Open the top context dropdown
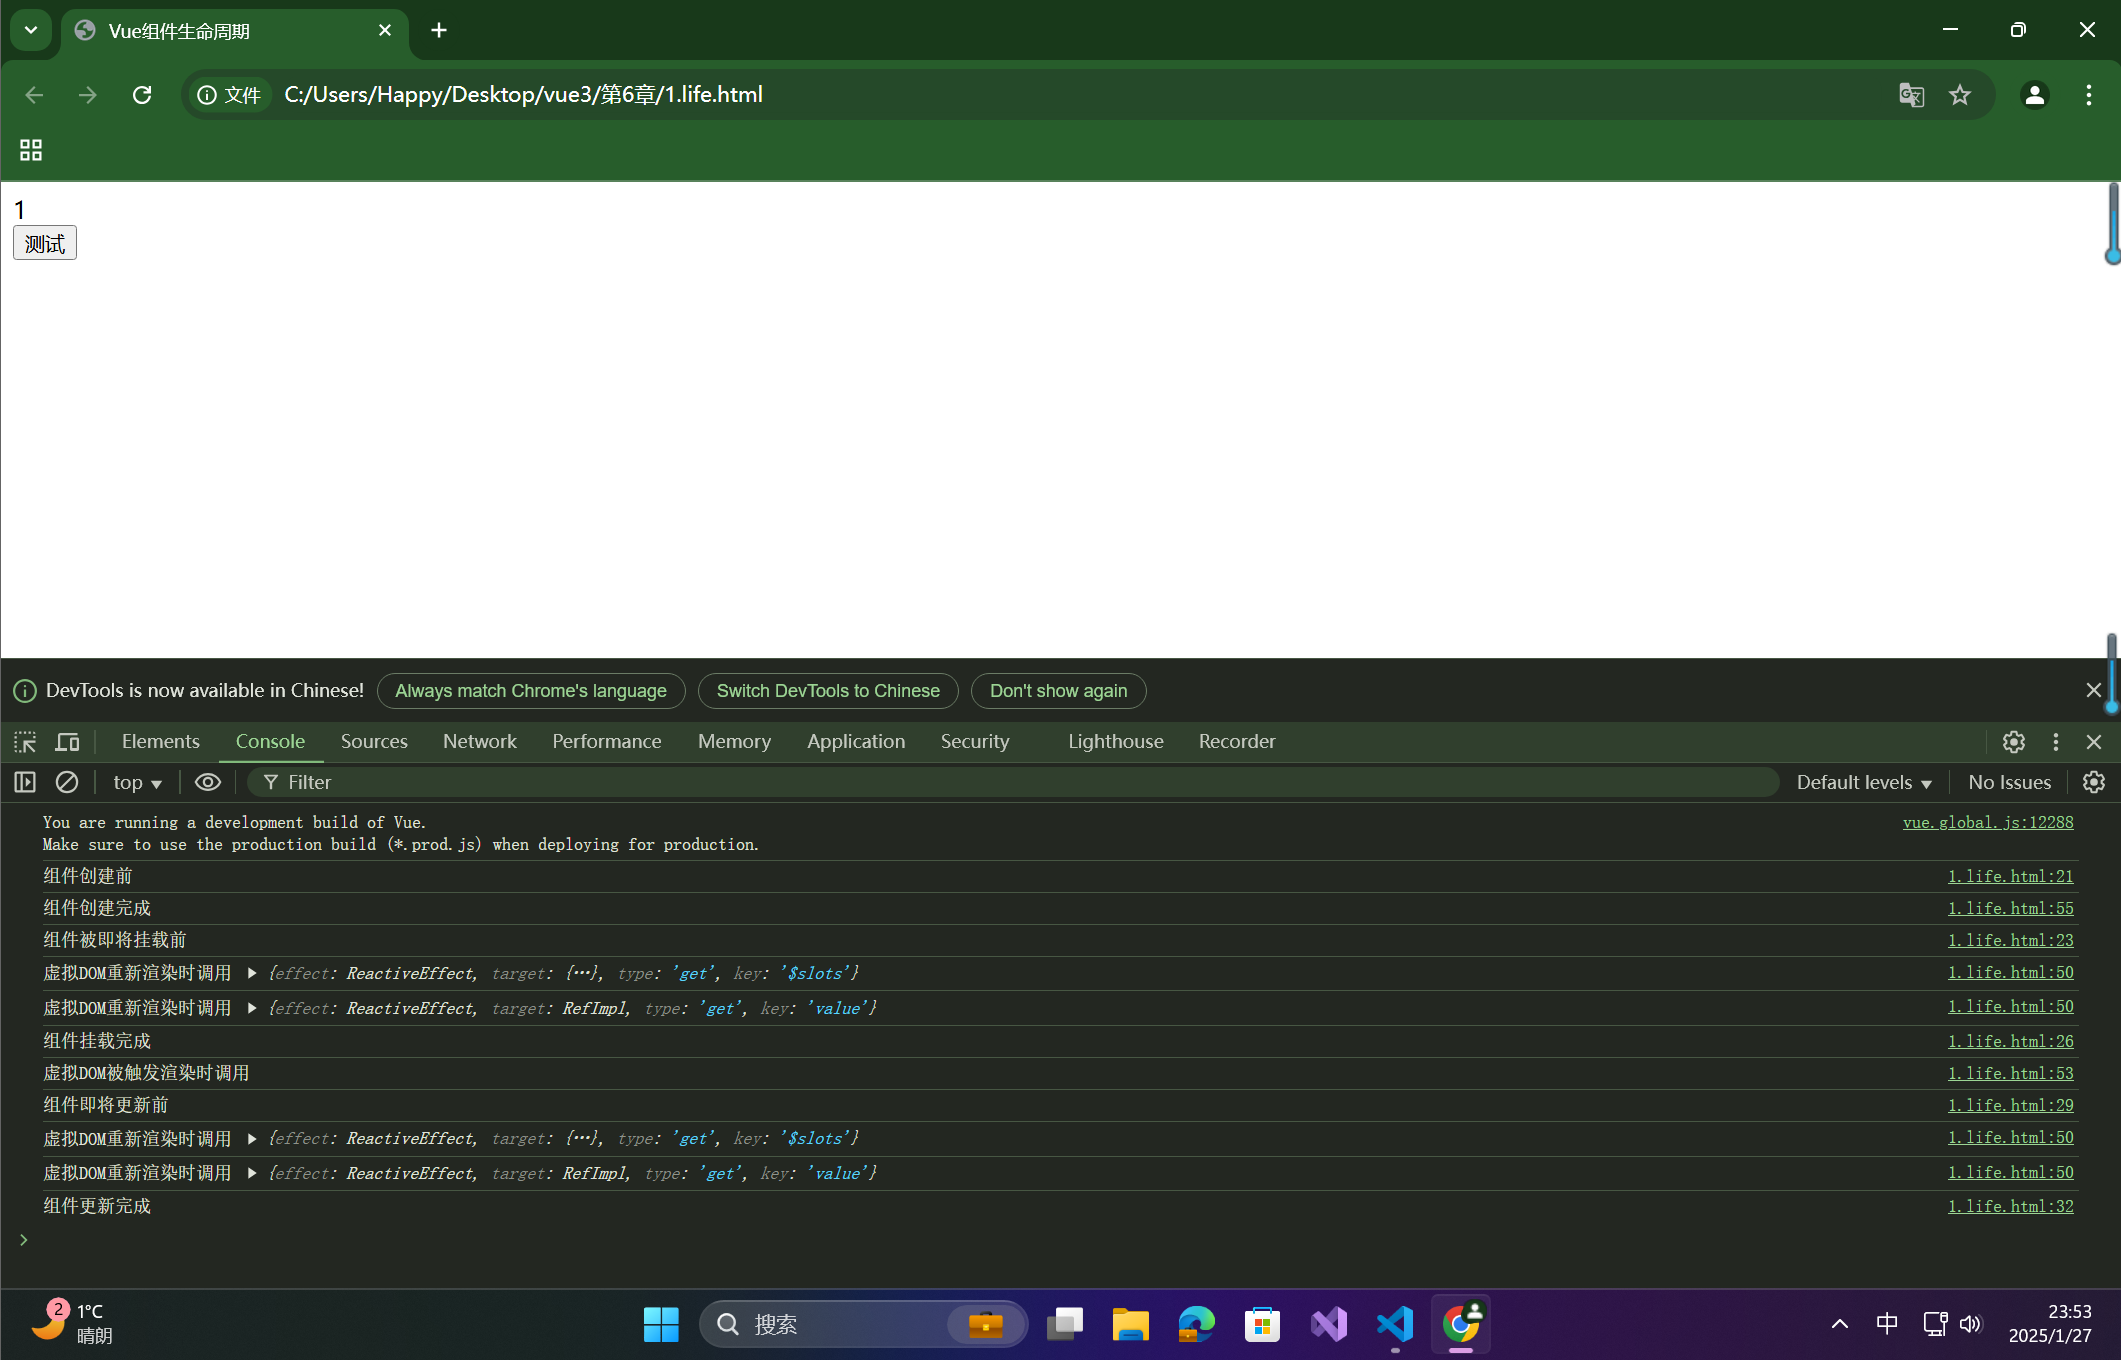2121x1360 pixels. [137, 782]
